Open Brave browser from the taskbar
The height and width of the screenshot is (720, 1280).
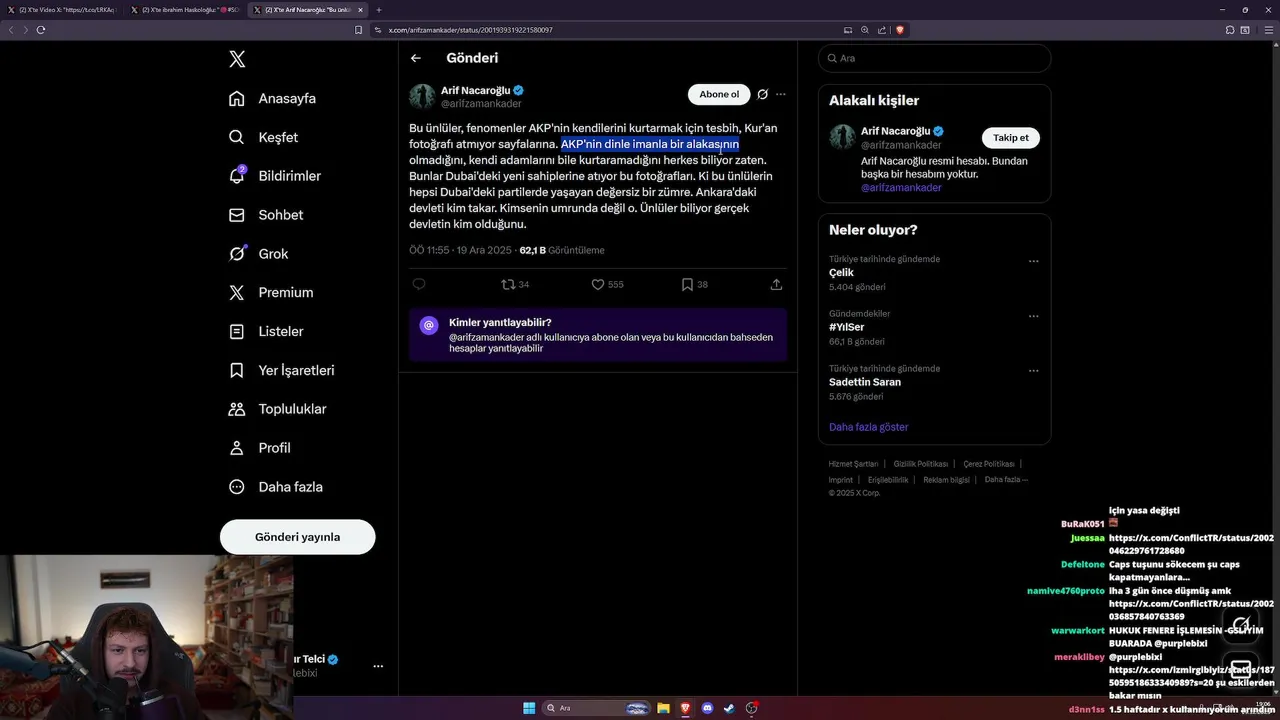pyautogui.click(x=685, y=708)
